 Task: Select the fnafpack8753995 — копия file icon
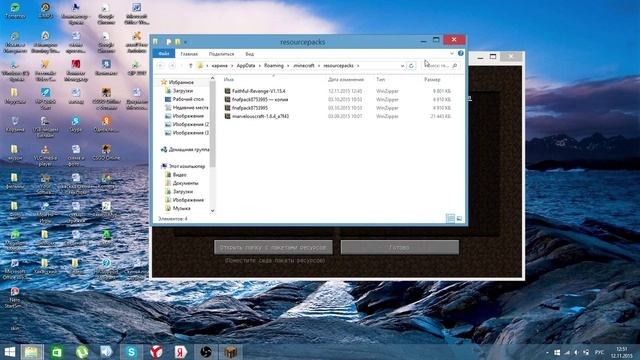click(227, 100)
